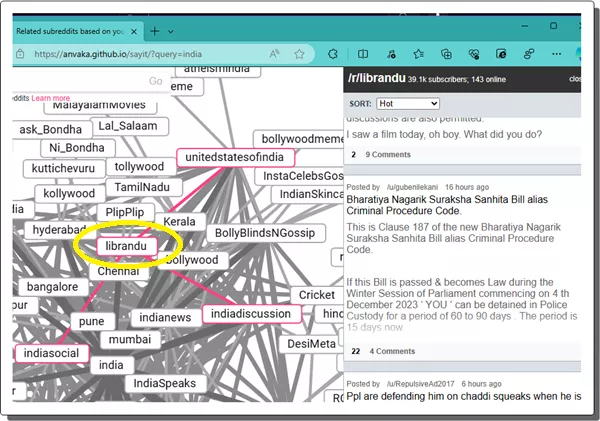
Task: Open the music note toolbar icon
Action: tap(391, 54)
